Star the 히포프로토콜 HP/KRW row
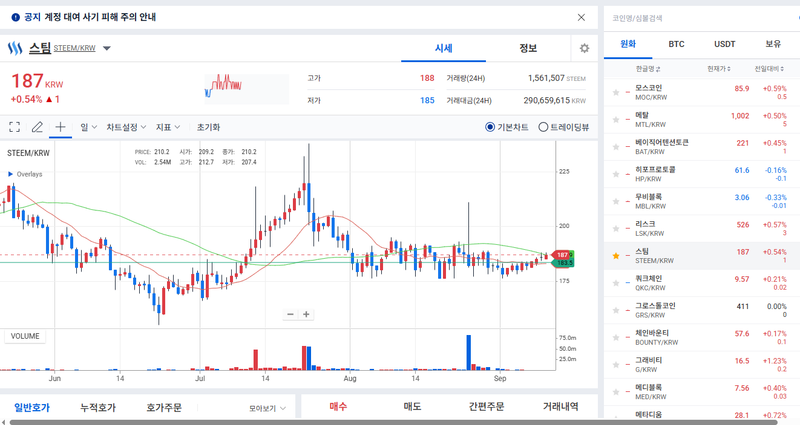 (616, 174)
